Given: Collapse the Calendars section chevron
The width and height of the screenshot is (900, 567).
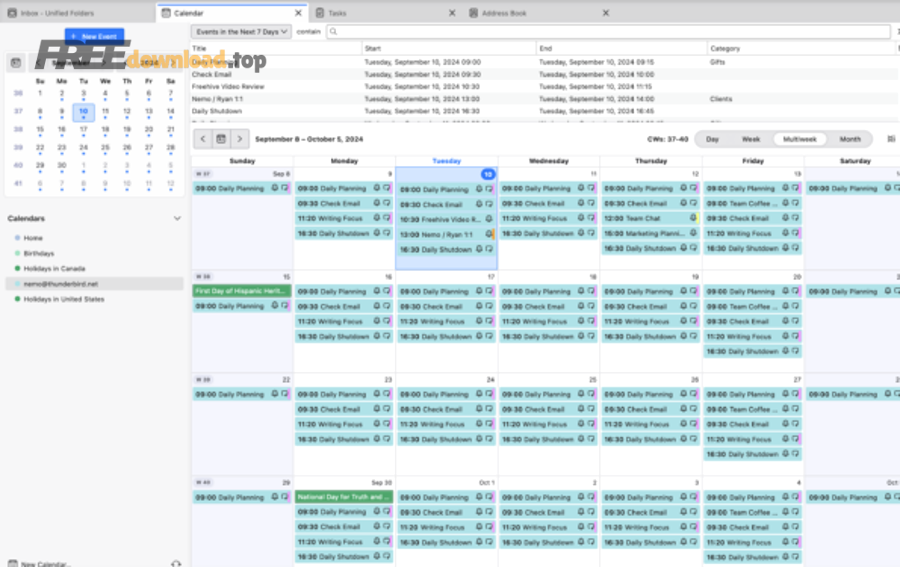Looking at the screenshot, I should (x=177, y=218).
